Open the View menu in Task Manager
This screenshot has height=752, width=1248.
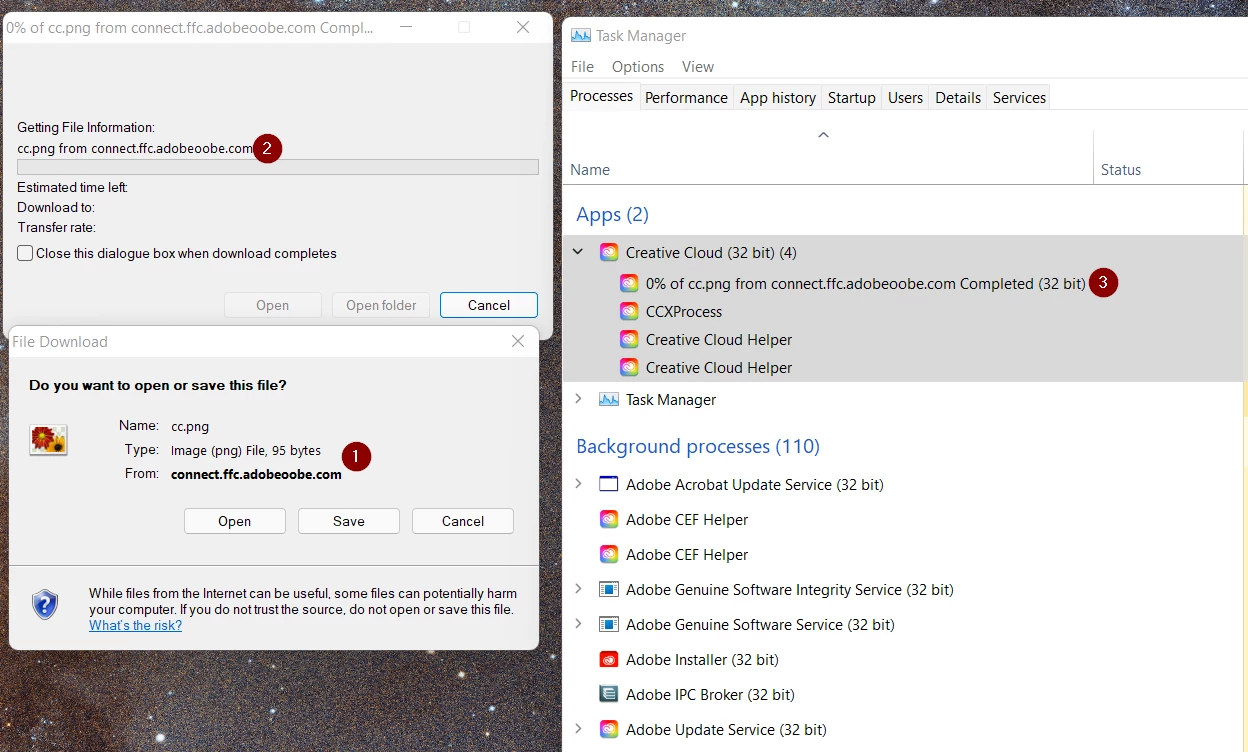click(x=698, y=66)
